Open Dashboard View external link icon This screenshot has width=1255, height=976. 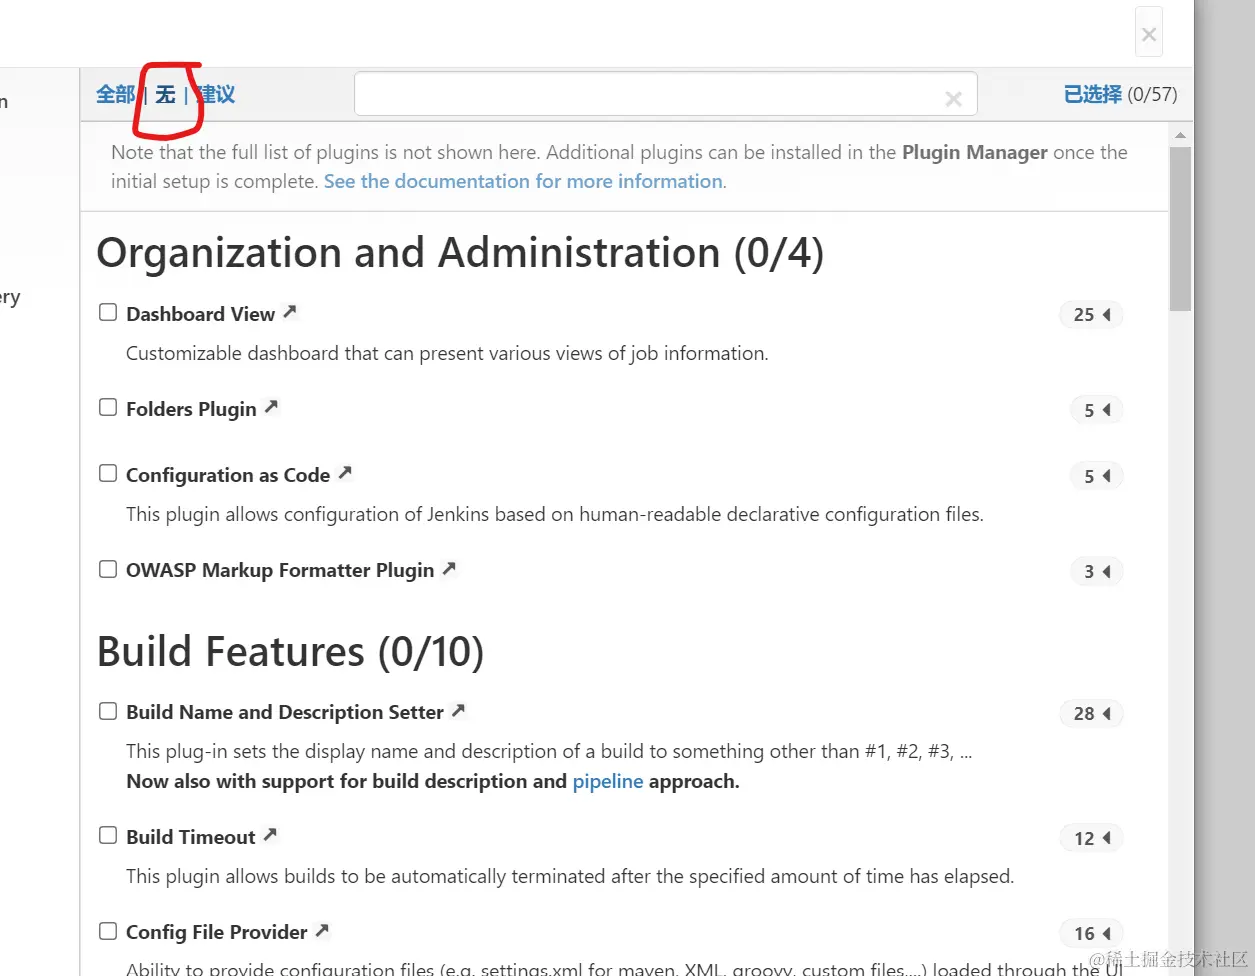[290, 312]
